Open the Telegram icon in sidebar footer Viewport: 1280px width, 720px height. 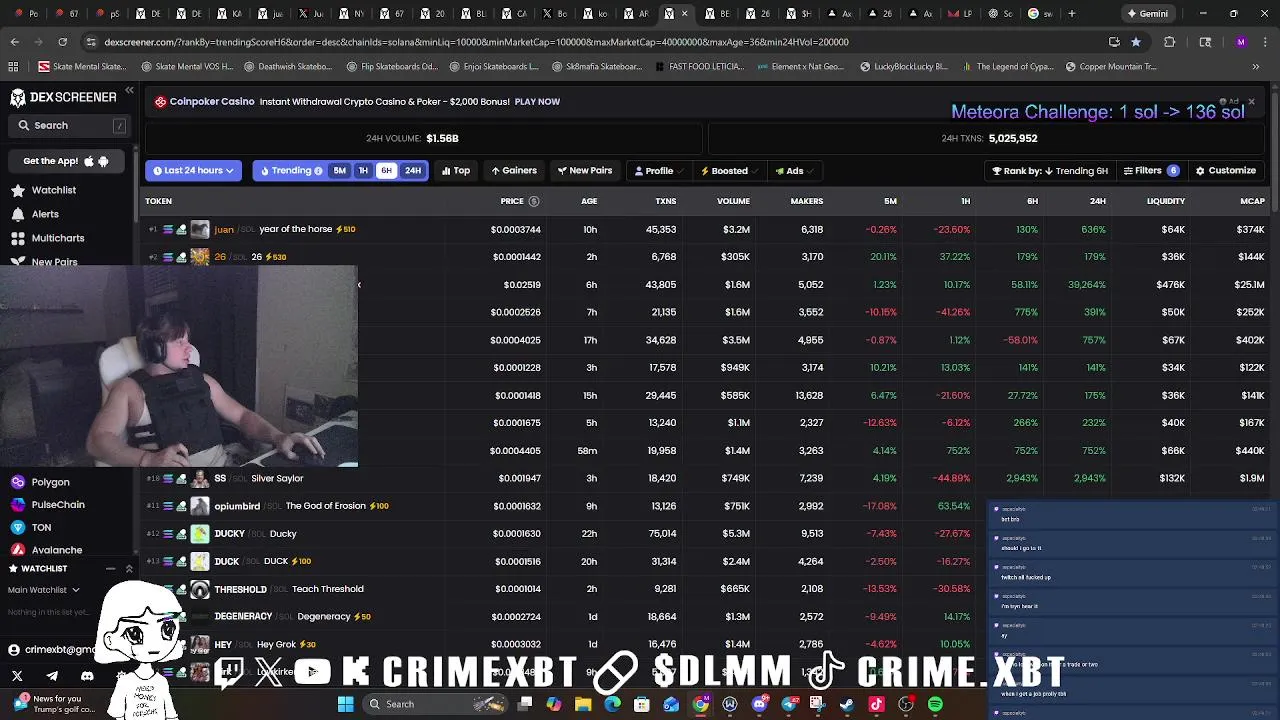click(x=52, y=676)
